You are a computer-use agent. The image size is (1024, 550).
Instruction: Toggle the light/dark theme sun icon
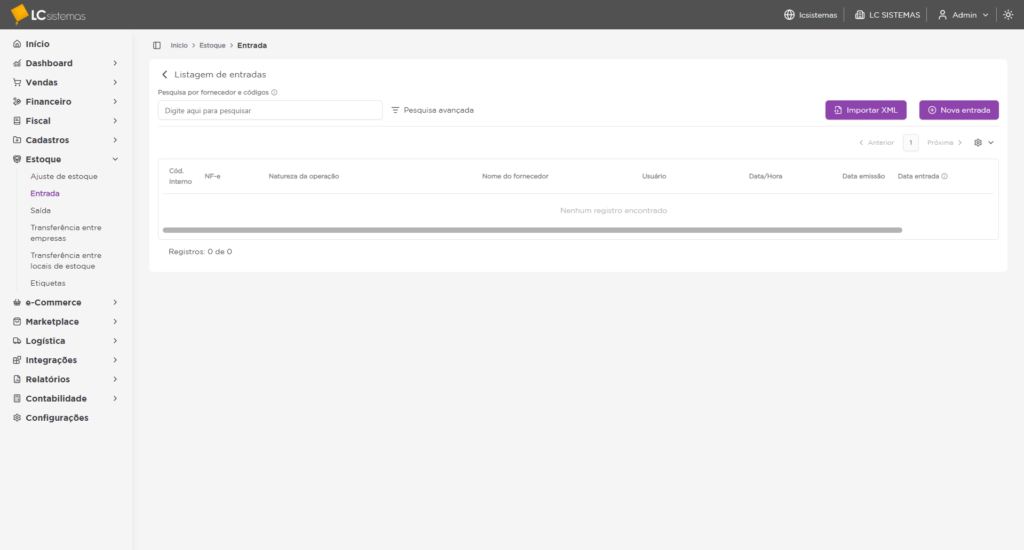coord(1008,15)
